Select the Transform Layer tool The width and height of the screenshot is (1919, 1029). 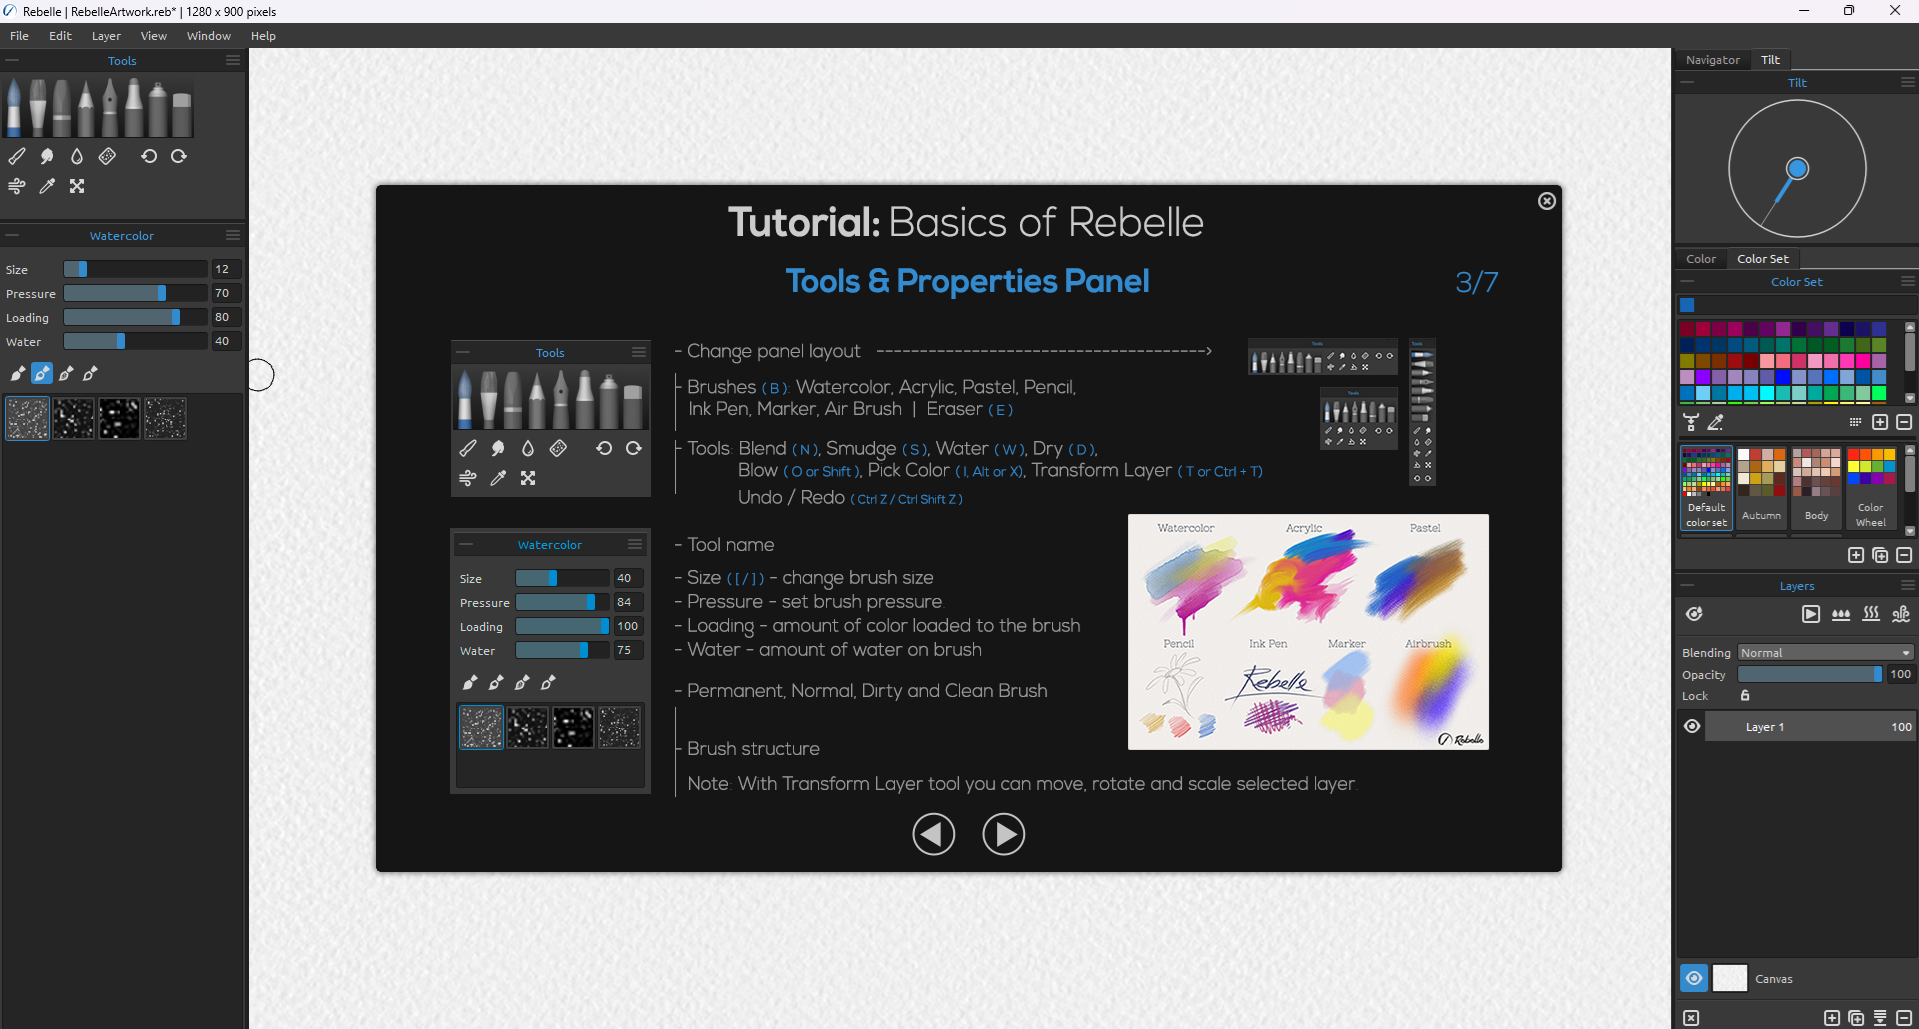(x=77, y=186)
